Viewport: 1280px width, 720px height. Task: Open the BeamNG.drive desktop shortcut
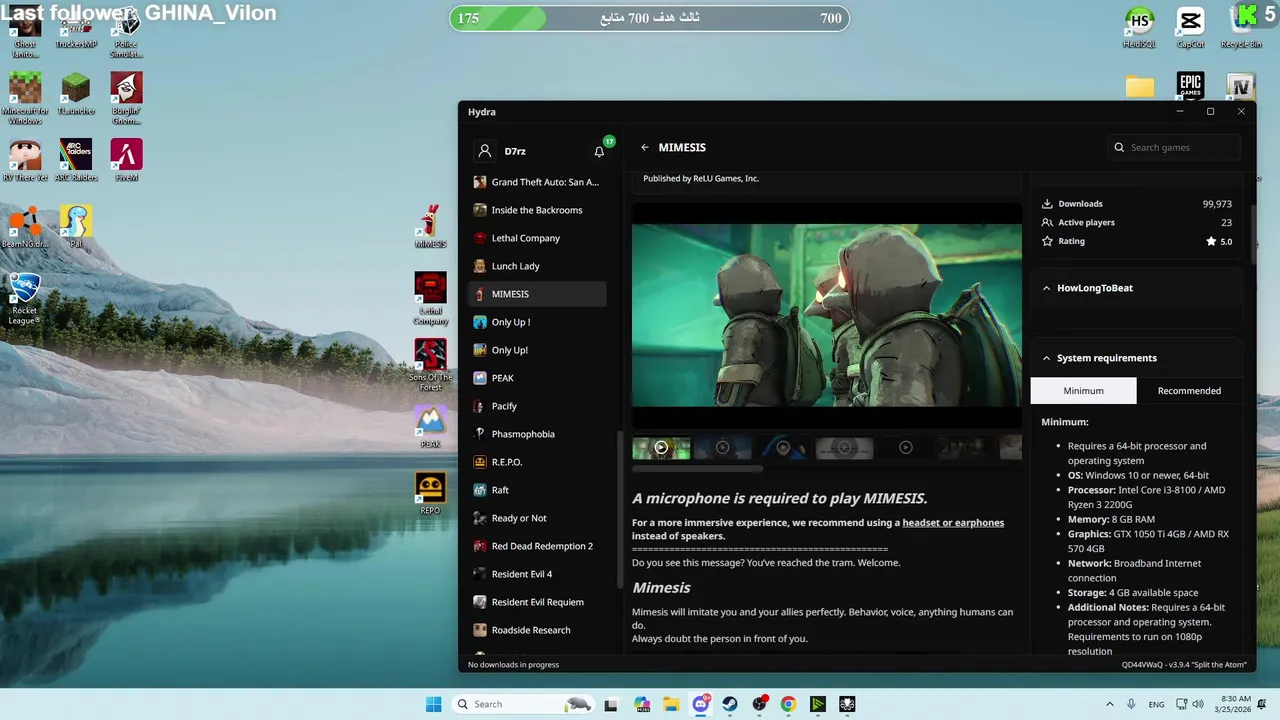[24, 227]
